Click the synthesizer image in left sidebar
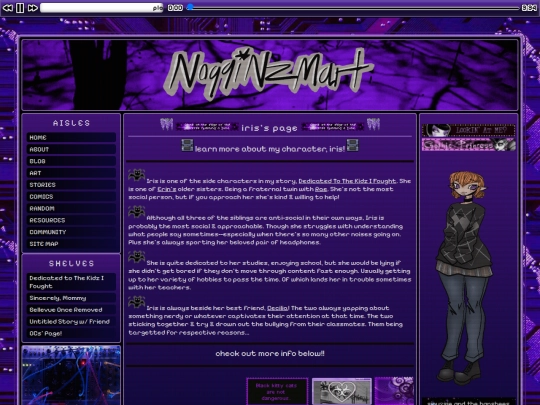The image size is (540, 405). click(x=71, y=375)
